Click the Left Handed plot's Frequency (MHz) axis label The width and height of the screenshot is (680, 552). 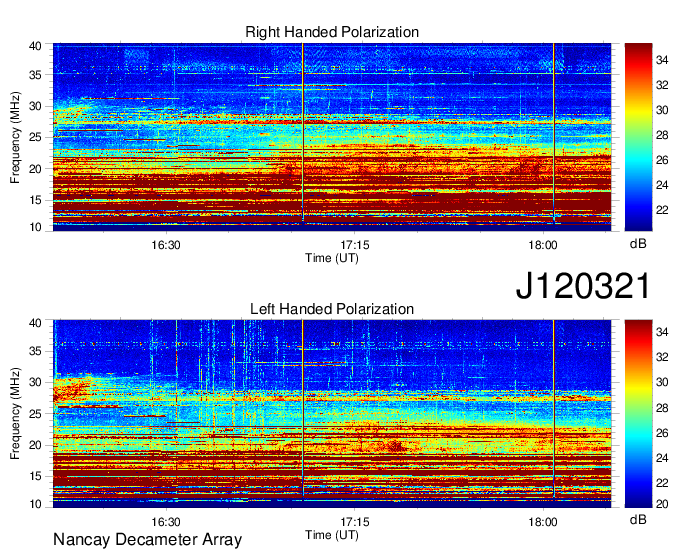15,414
